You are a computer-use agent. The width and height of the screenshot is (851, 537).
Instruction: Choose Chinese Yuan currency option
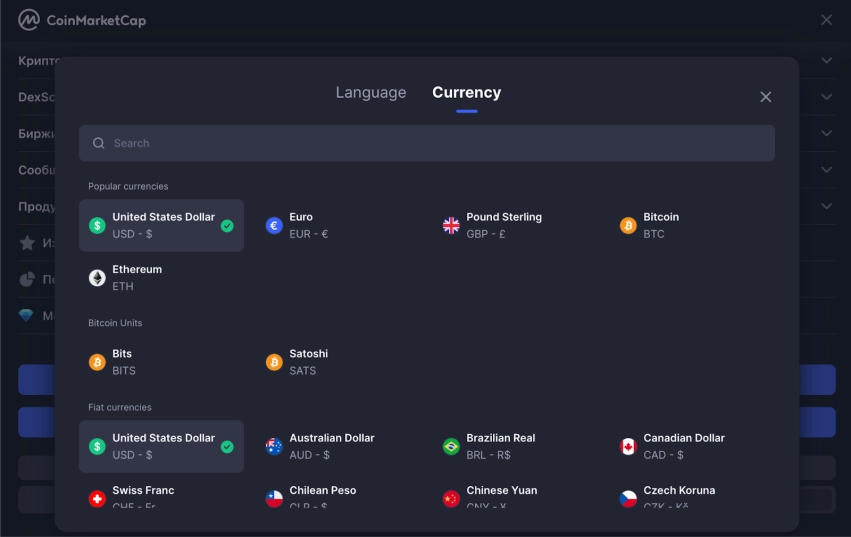click(x=501, y=496)
